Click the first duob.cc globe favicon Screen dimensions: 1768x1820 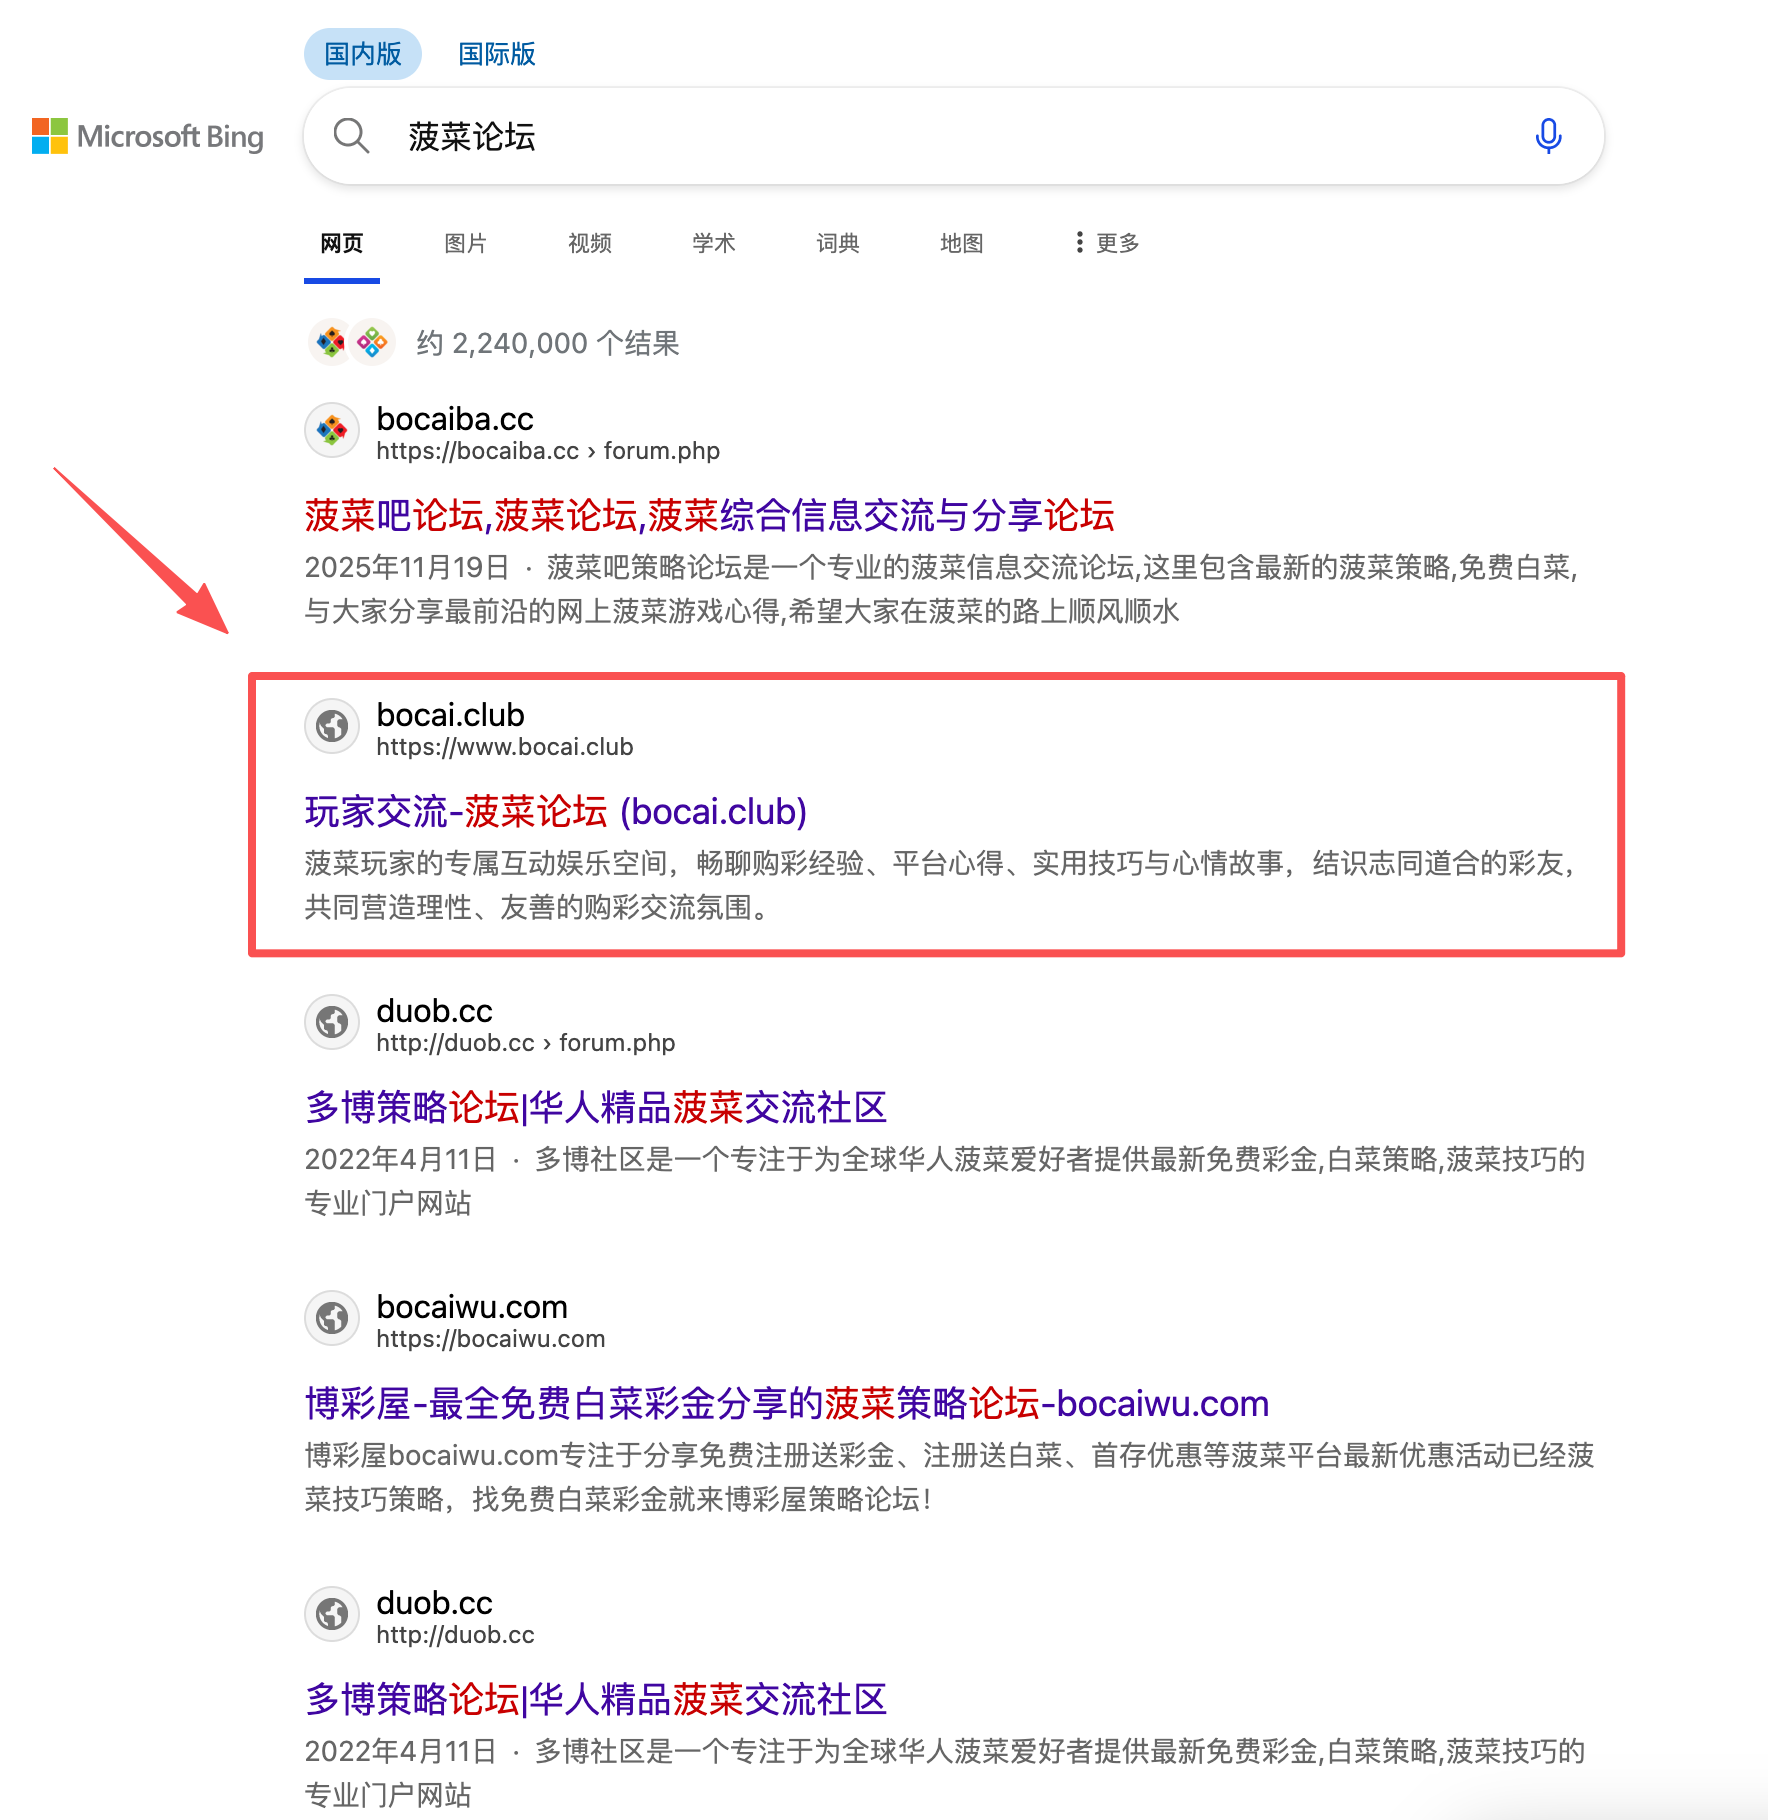[x=332, y=1023]
